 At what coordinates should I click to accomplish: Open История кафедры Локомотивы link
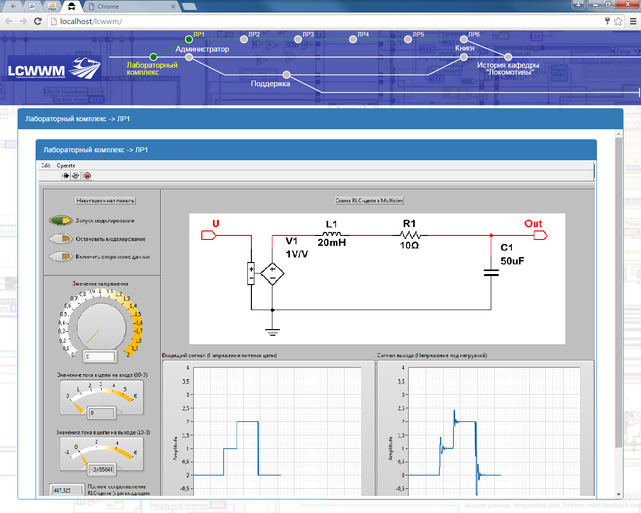pyautogui.click(x=507, y=69)
